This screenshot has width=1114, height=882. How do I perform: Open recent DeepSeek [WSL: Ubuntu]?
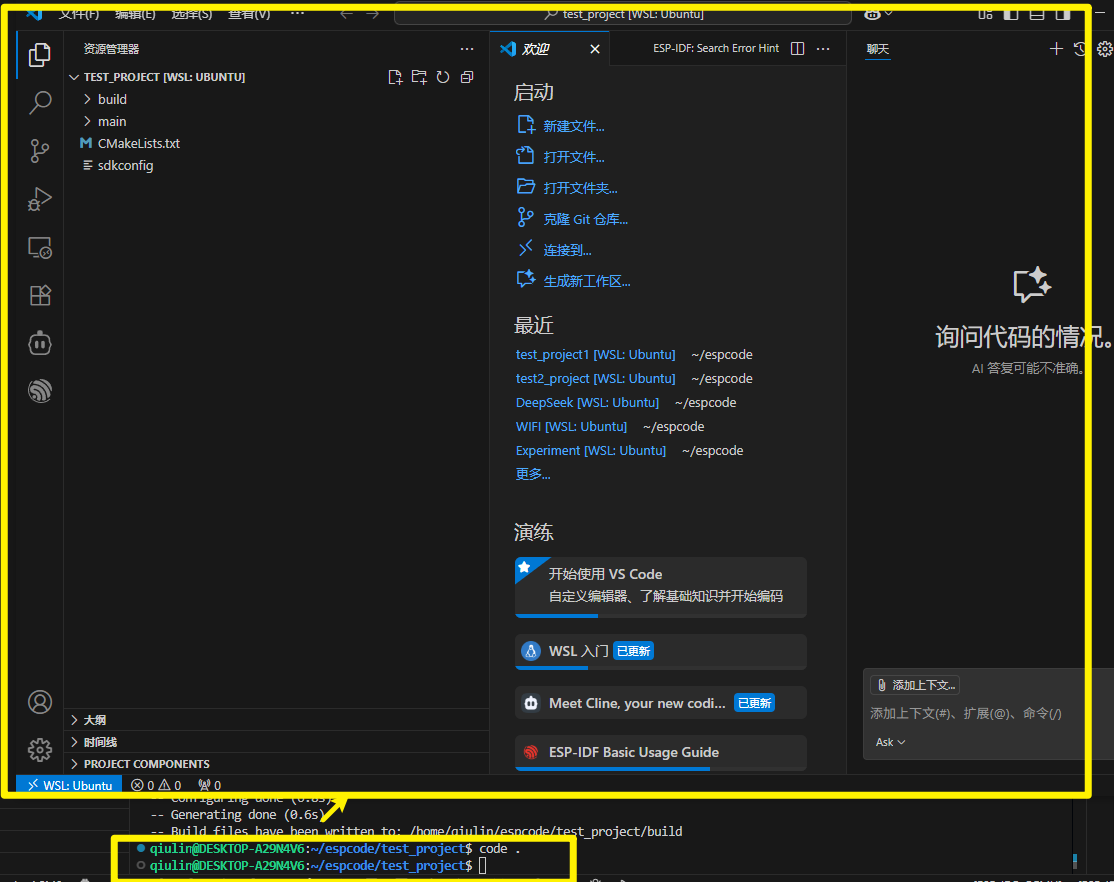pos(587,403)
